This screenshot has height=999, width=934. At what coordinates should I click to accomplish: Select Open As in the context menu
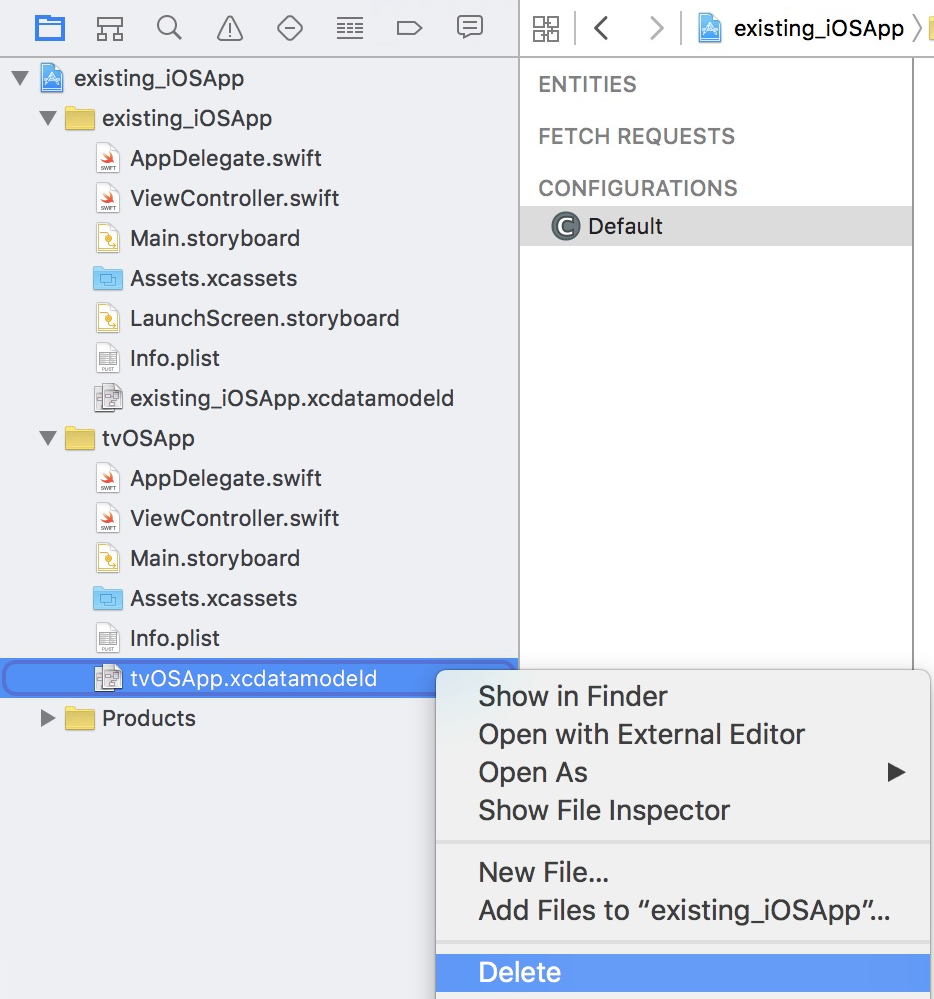tap(683, 772)
